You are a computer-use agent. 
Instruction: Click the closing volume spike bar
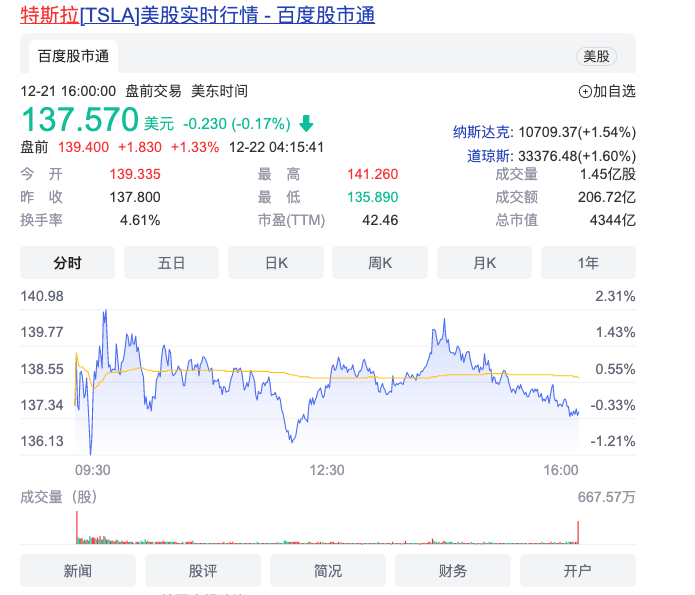(578, 532)
